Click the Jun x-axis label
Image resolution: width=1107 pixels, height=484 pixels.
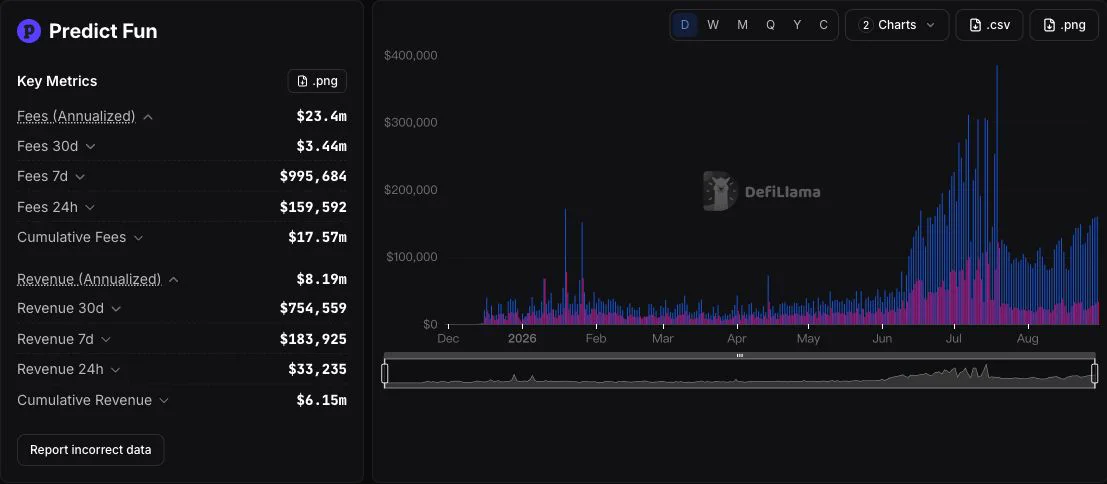pos(882,339)
